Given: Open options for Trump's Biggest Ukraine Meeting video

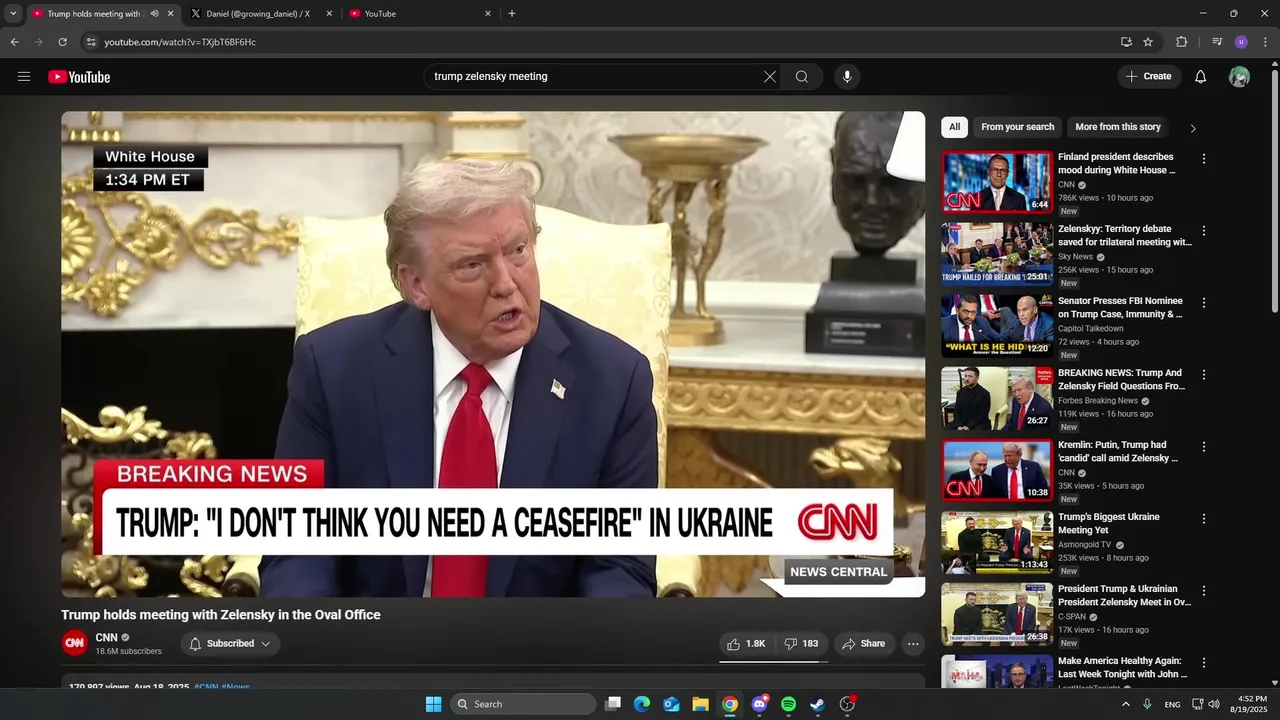Looking at the screenshot, I should point(1204,519).
